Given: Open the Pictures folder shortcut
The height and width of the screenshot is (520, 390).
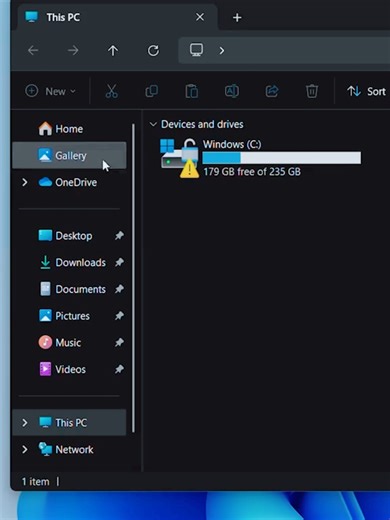Looking at the screenshot, I should 69,316.
